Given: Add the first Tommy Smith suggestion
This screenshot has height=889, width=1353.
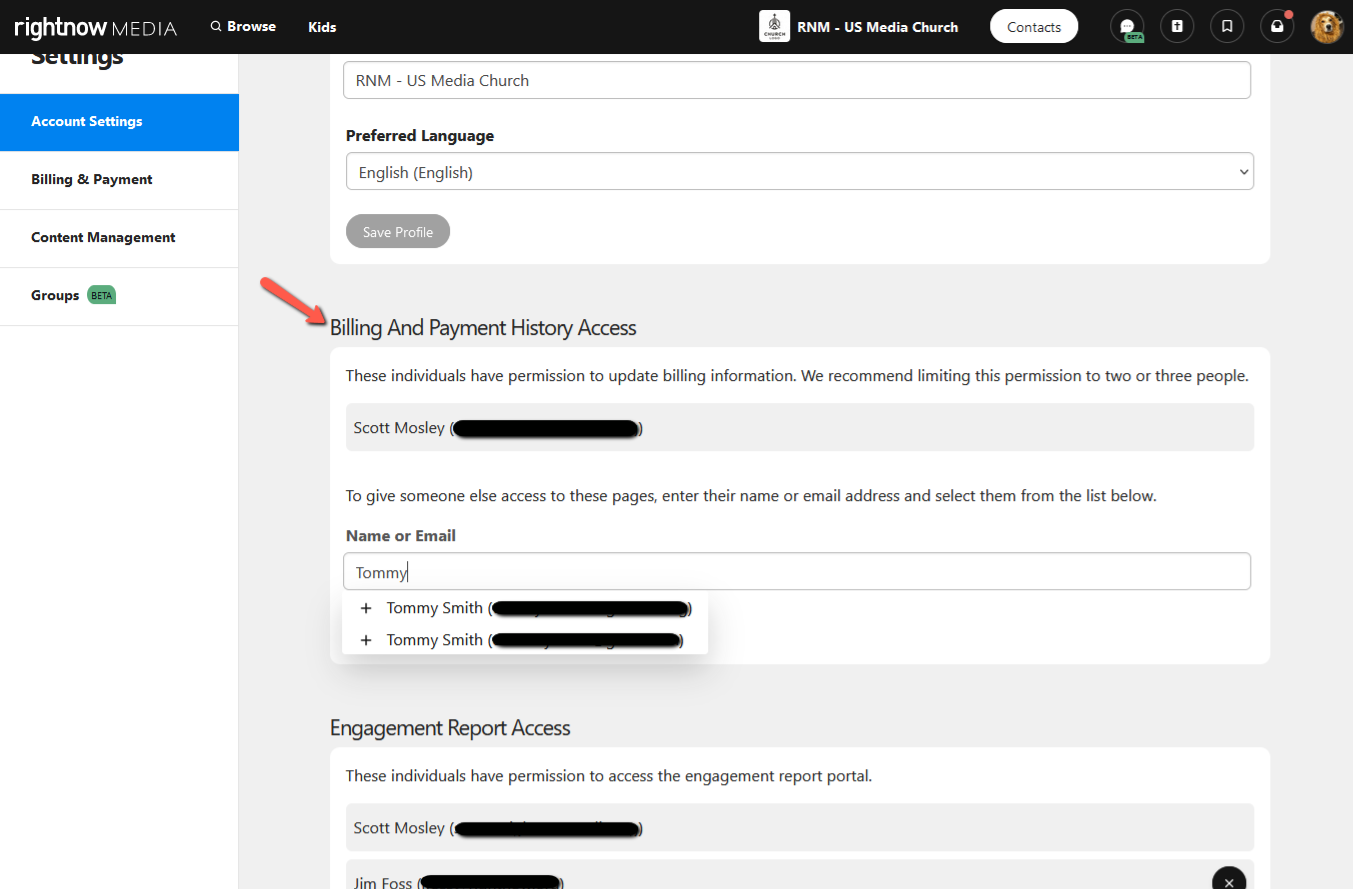Looking at the screenshot, I should tap(524, 608).
